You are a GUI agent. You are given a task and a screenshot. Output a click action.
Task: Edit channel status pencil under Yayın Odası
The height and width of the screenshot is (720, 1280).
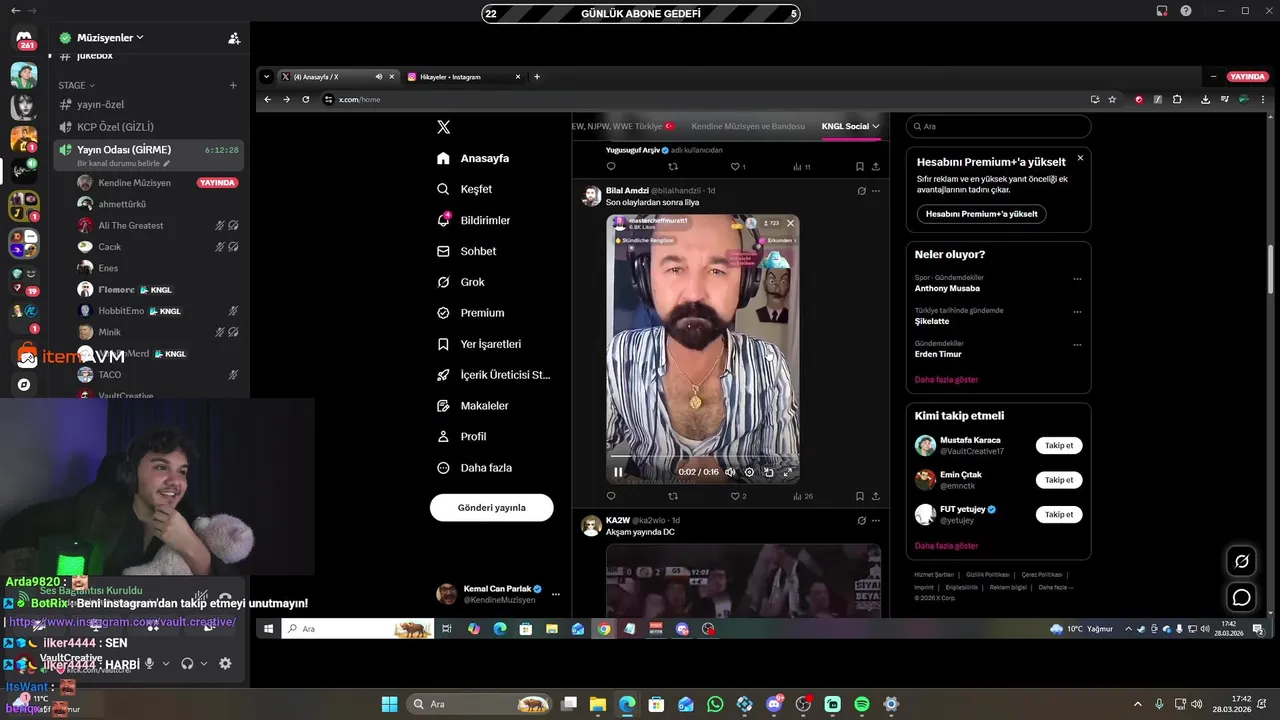167,164
